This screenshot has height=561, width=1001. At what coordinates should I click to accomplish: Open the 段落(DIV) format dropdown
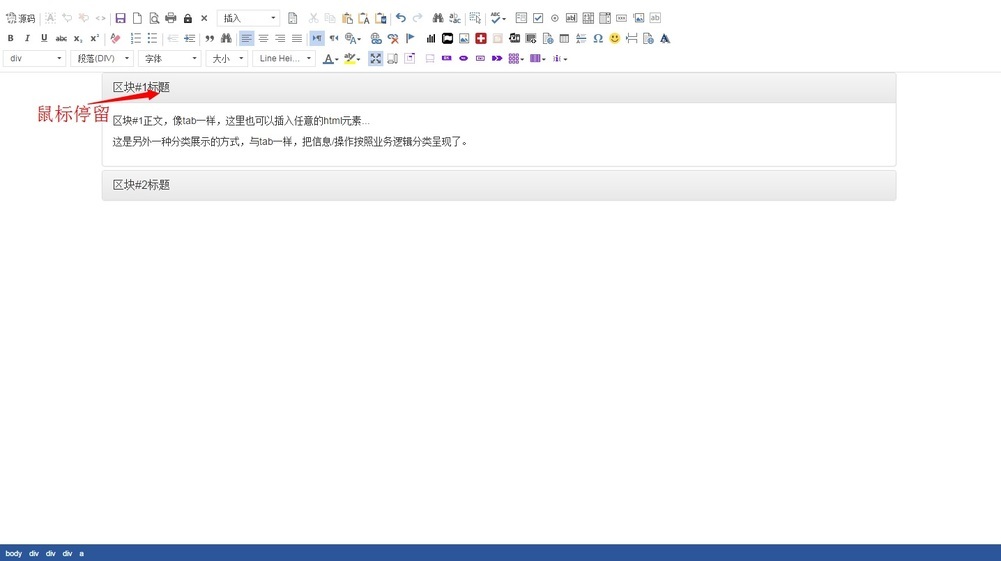[102, 59]
